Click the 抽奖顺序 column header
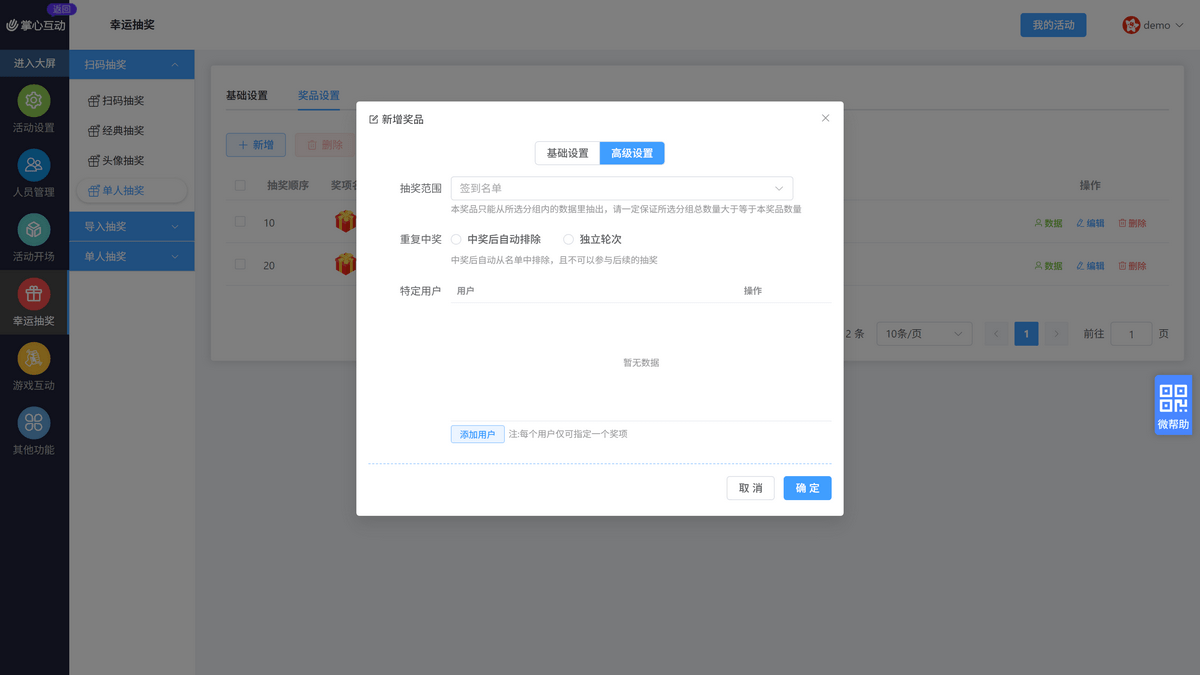Viewport: 1200px width, 675px height. click(x=288, y=185)
